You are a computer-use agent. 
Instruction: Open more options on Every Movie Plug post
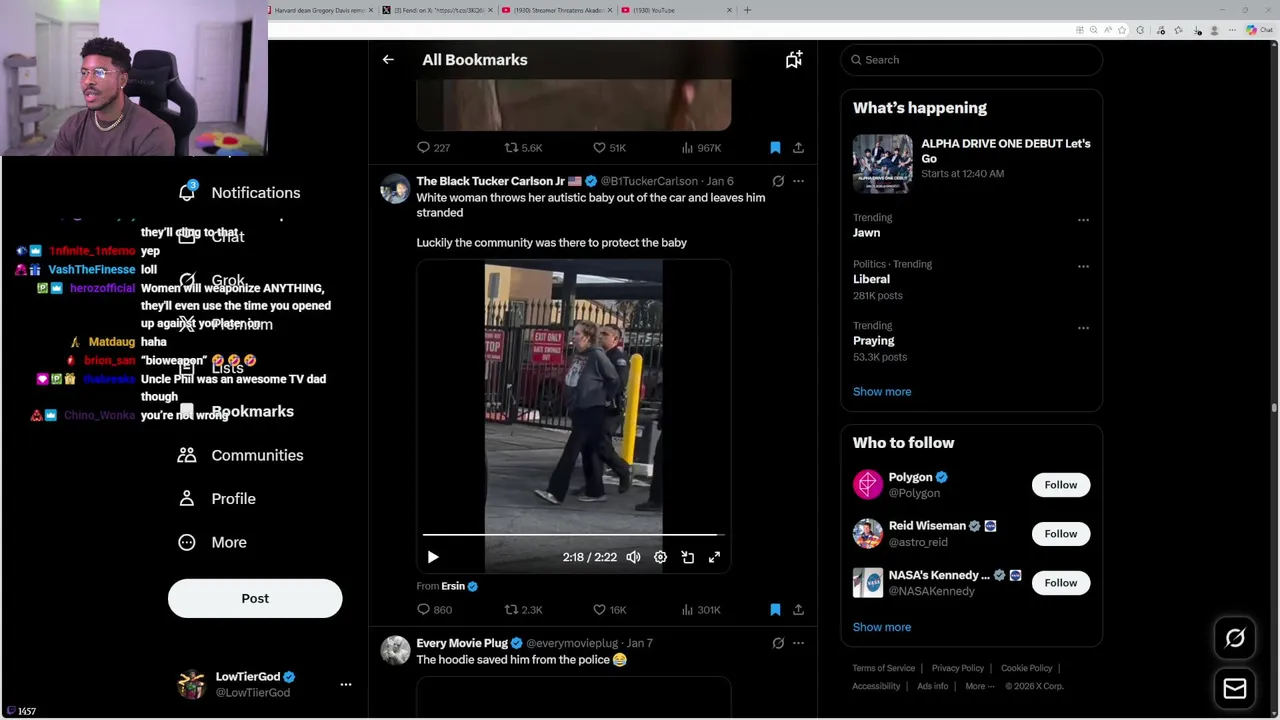coord(798,643)
